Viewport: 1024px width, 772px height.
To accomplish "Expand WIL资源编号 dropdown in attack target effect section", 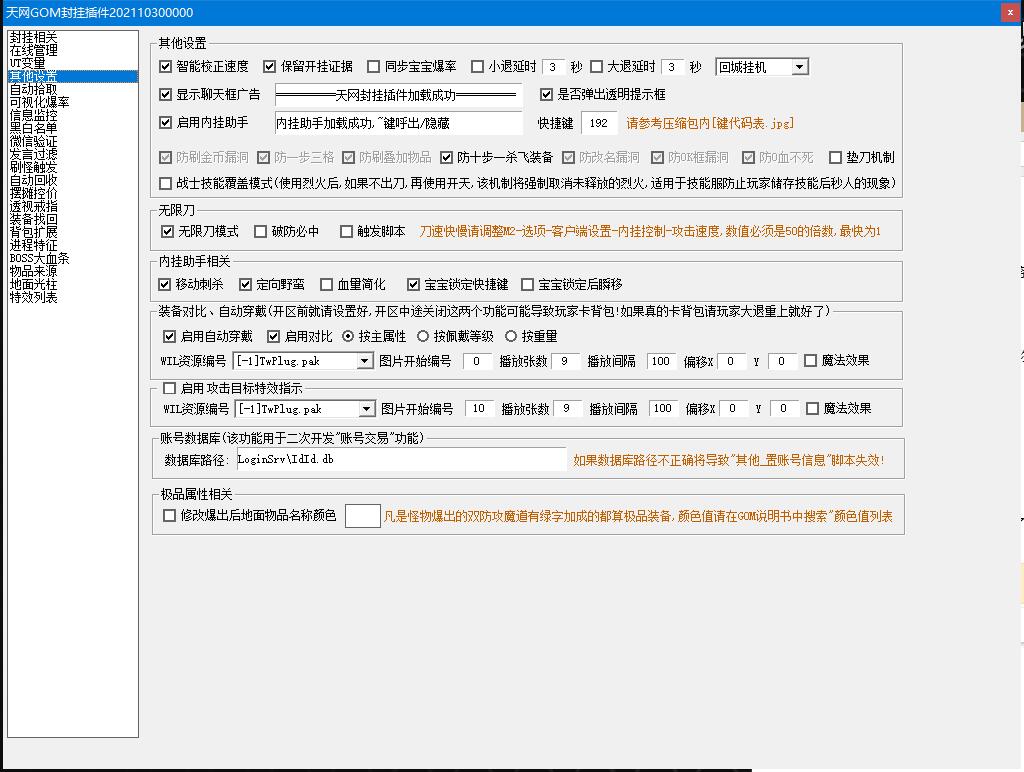I will pos(366,409).
